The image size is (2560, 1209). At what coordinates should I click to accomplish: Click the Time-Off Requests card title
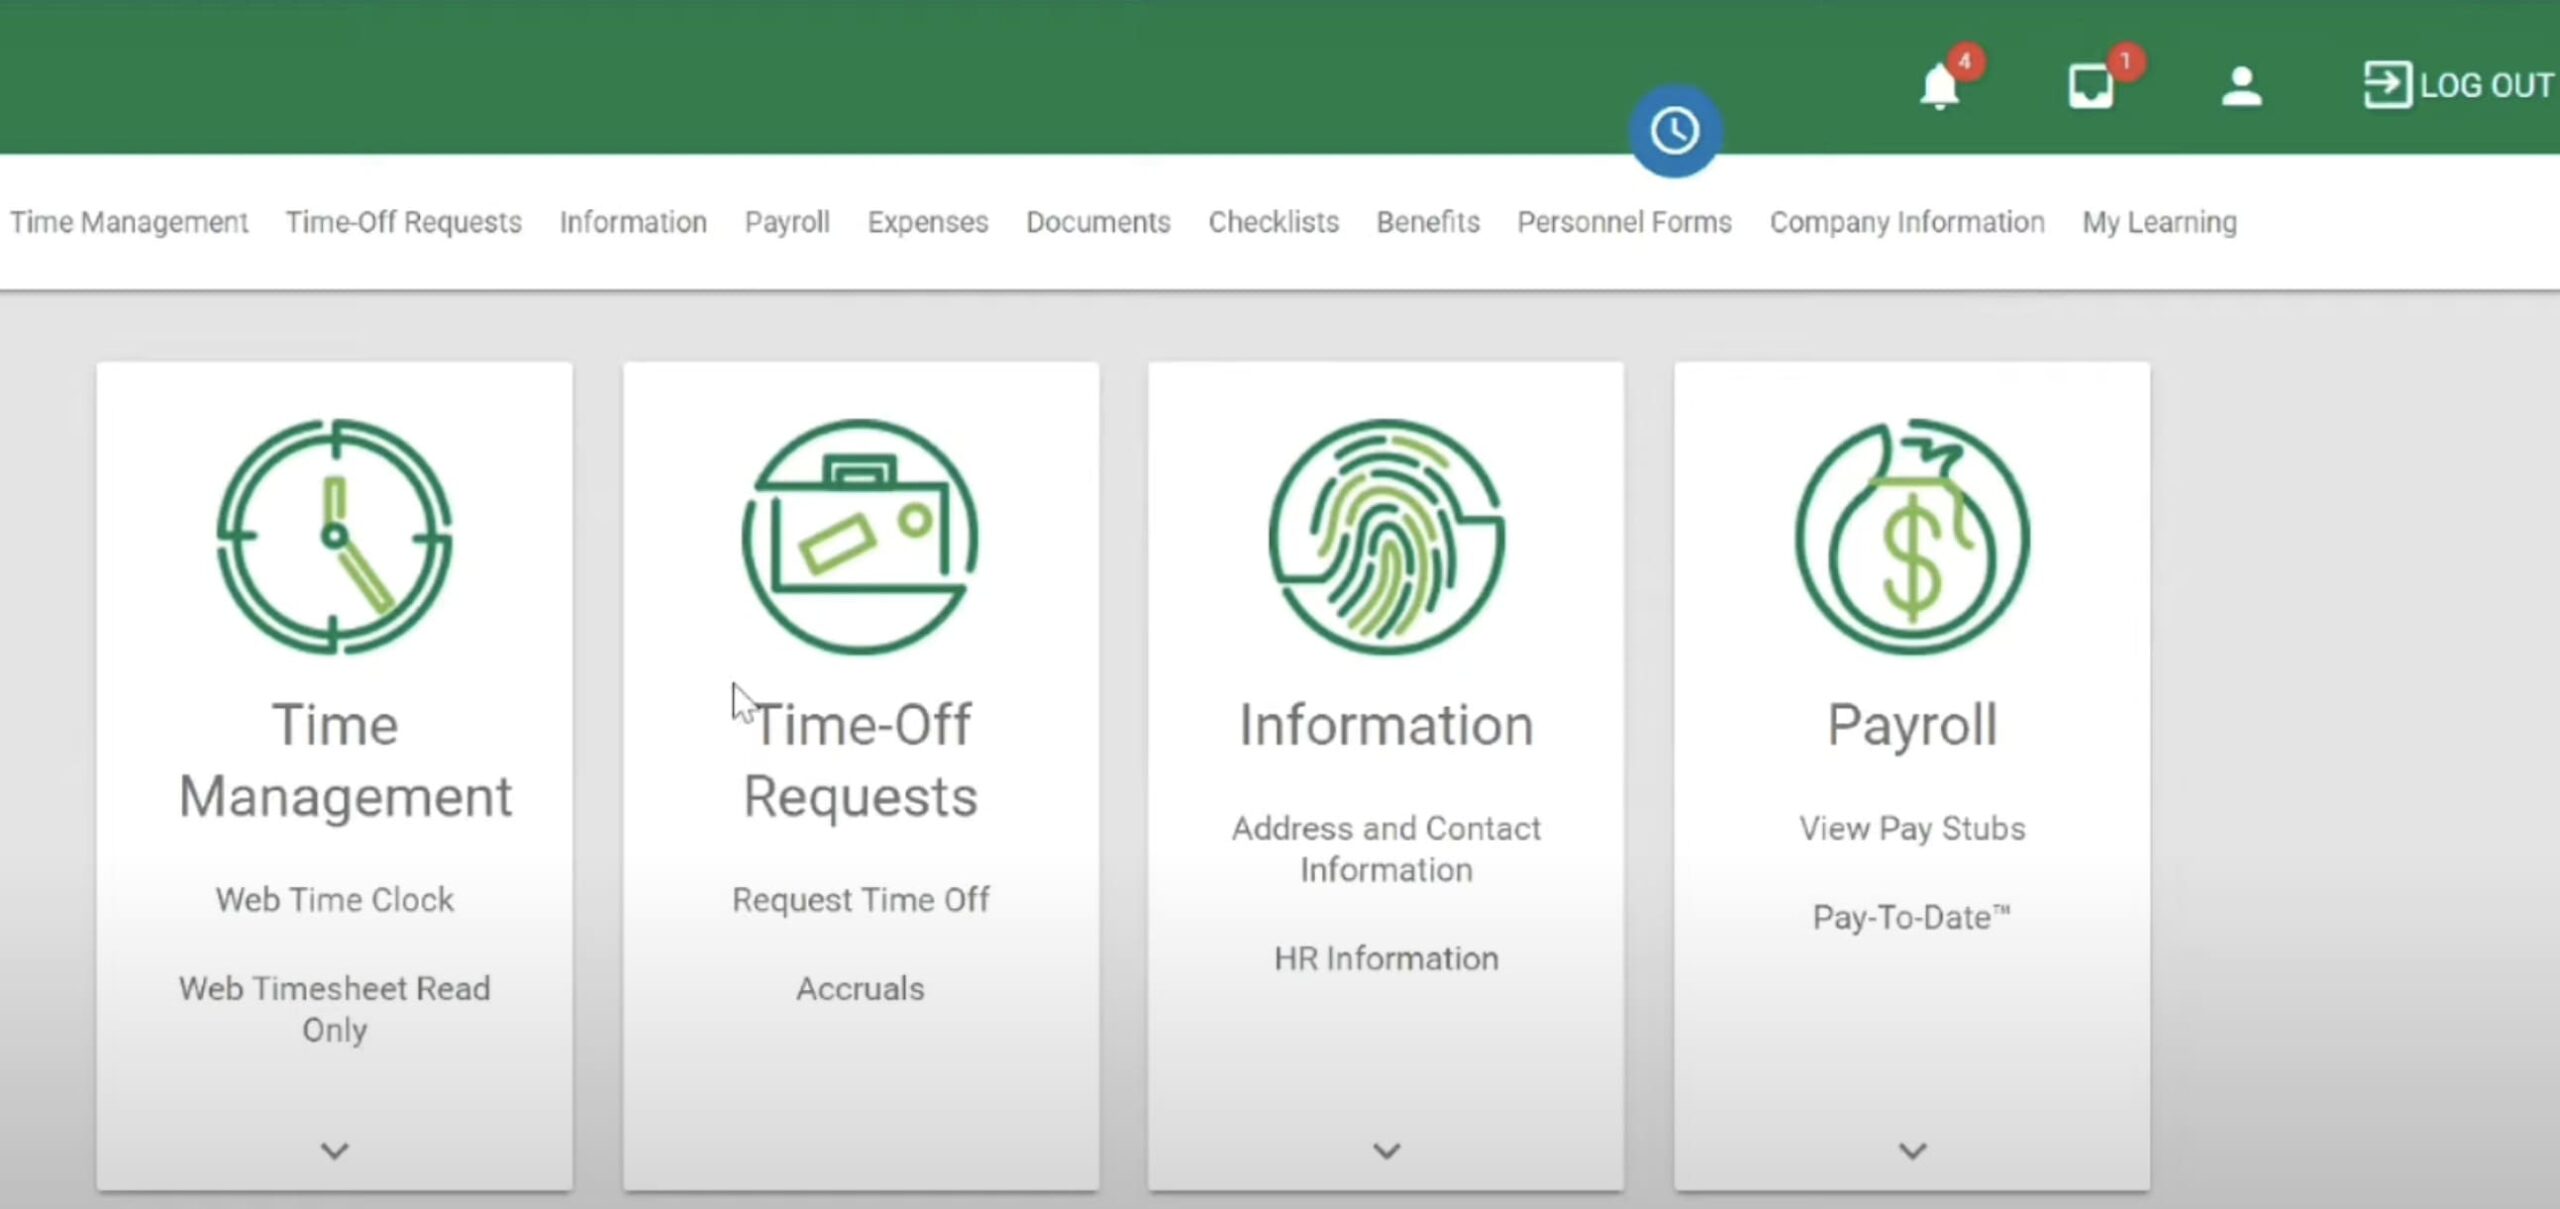tap(860, 760)
